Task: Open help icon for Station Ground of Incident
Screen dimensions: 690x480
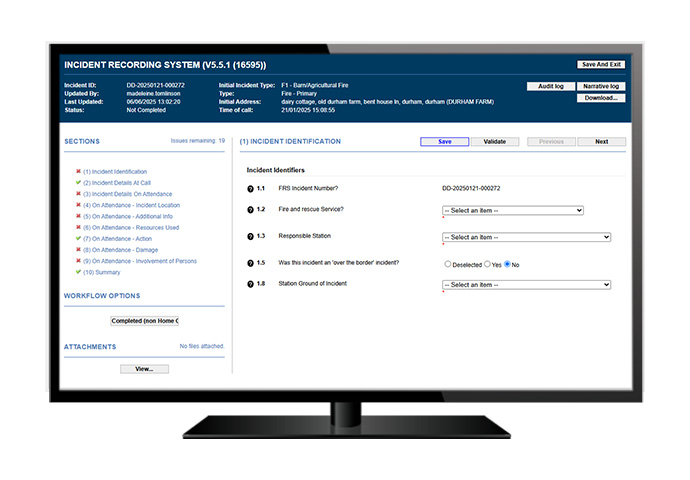Action: pos(250,285)
